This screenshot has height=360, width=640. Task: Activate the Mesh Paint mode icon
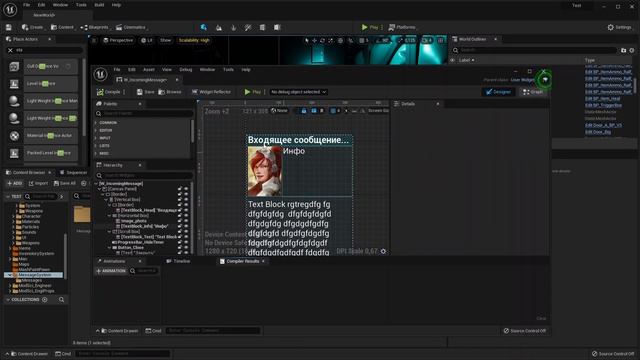248,27
